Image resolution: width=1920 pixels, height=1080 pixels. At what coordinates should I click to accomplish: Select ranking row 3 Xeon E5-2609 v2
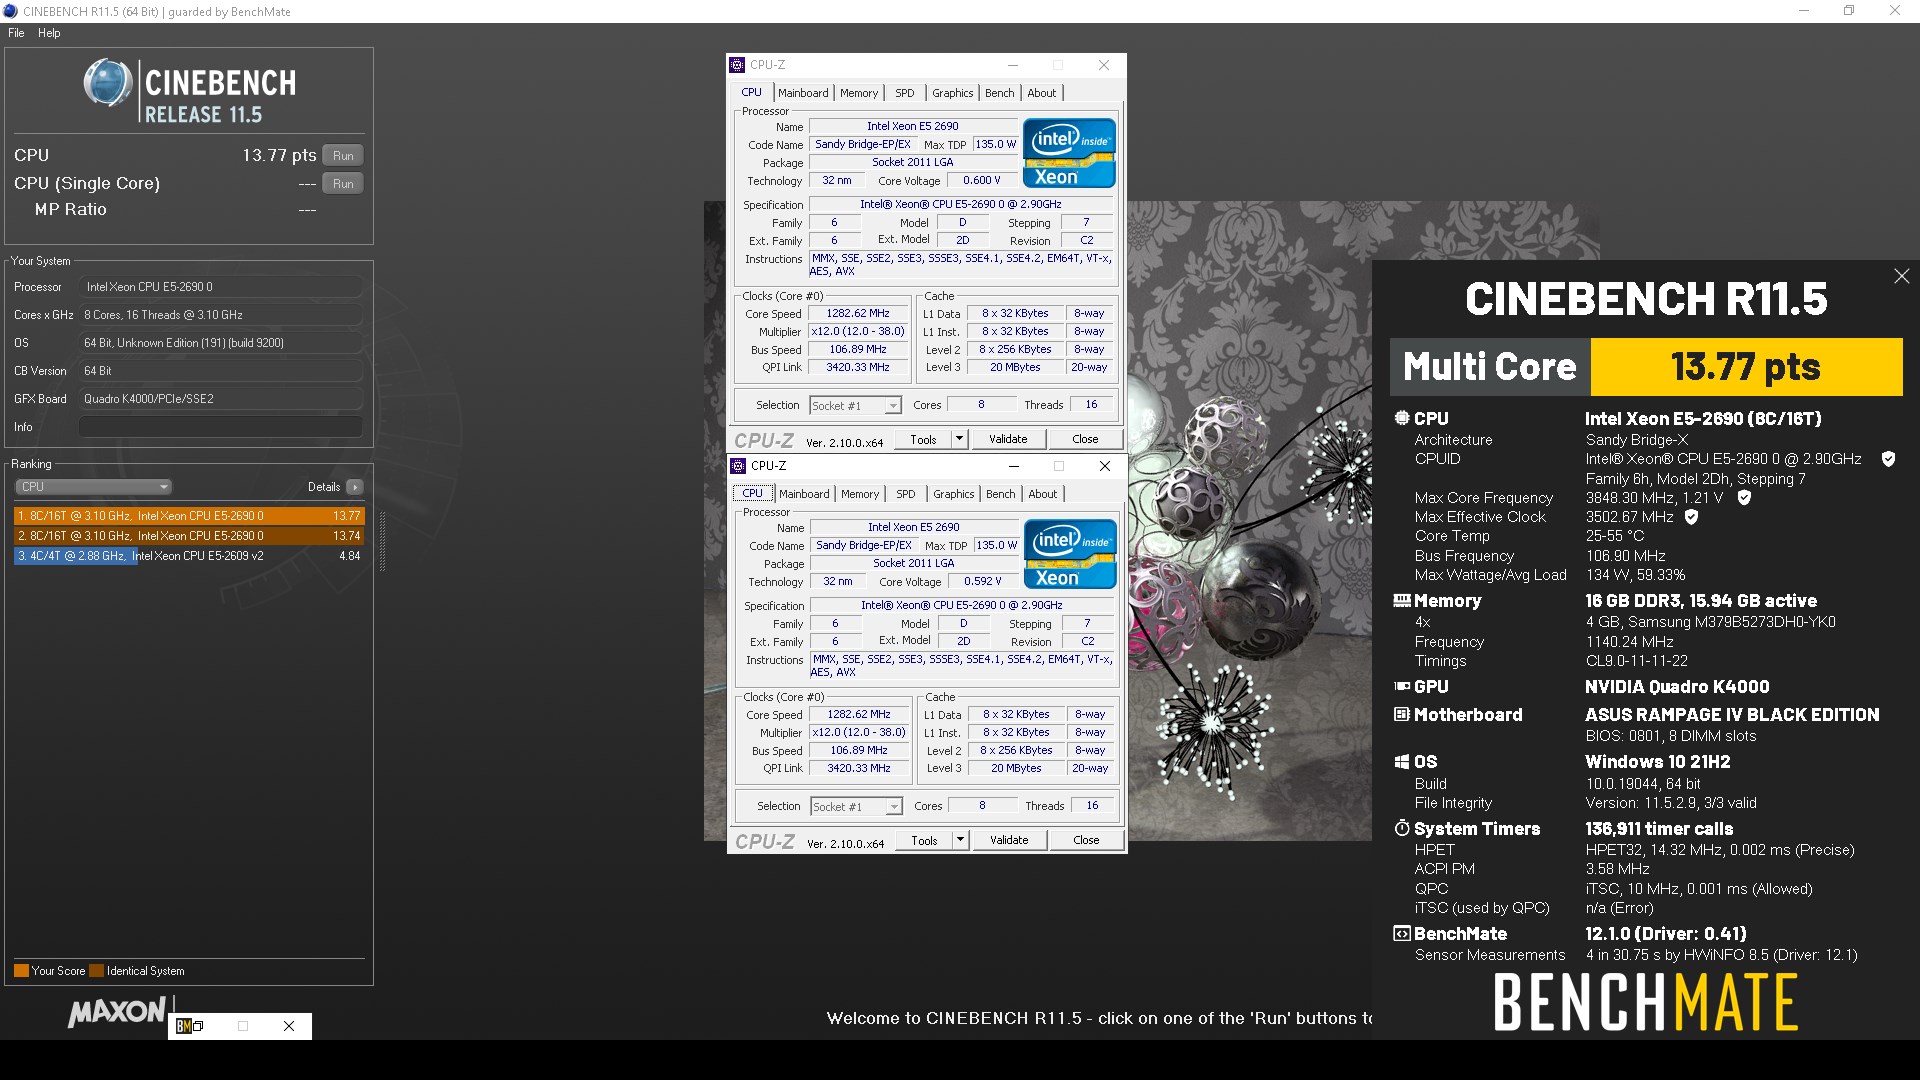[189, 556]
